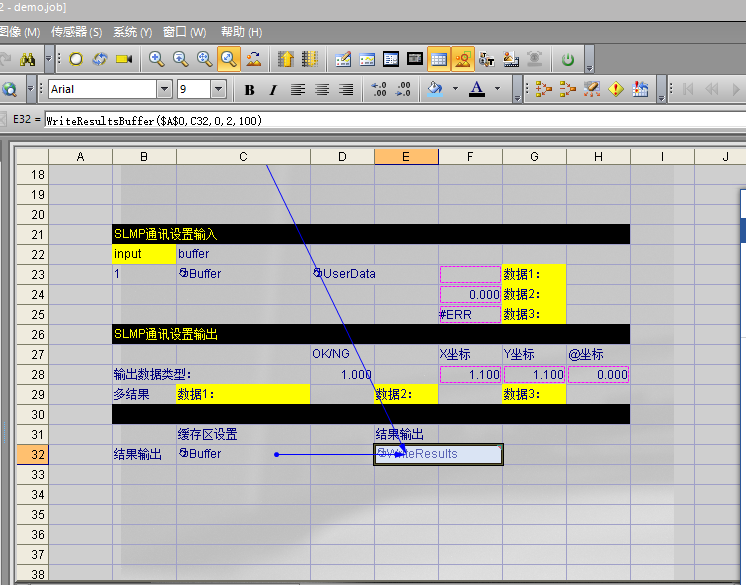Toggle the green Online power button

click(x=568, y=59)
